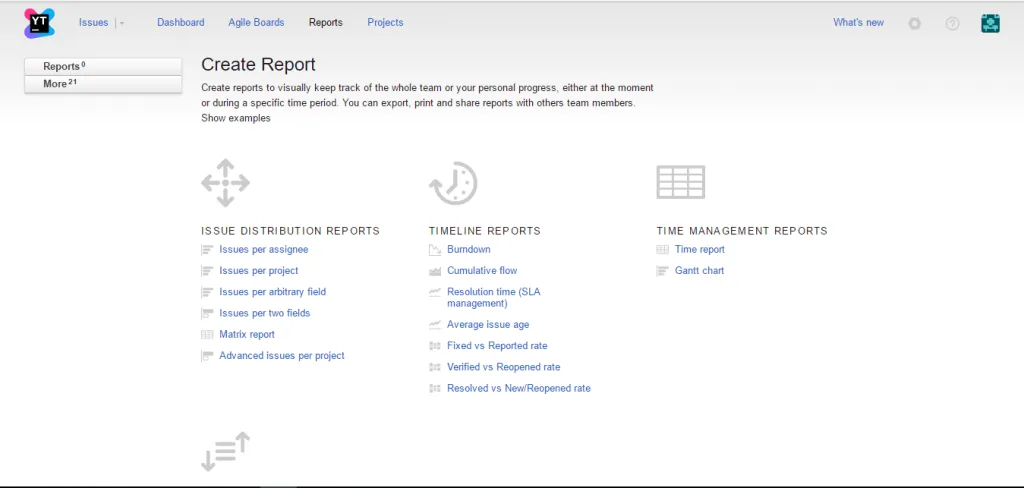Open Advanced issues per project report

[282, 355]
